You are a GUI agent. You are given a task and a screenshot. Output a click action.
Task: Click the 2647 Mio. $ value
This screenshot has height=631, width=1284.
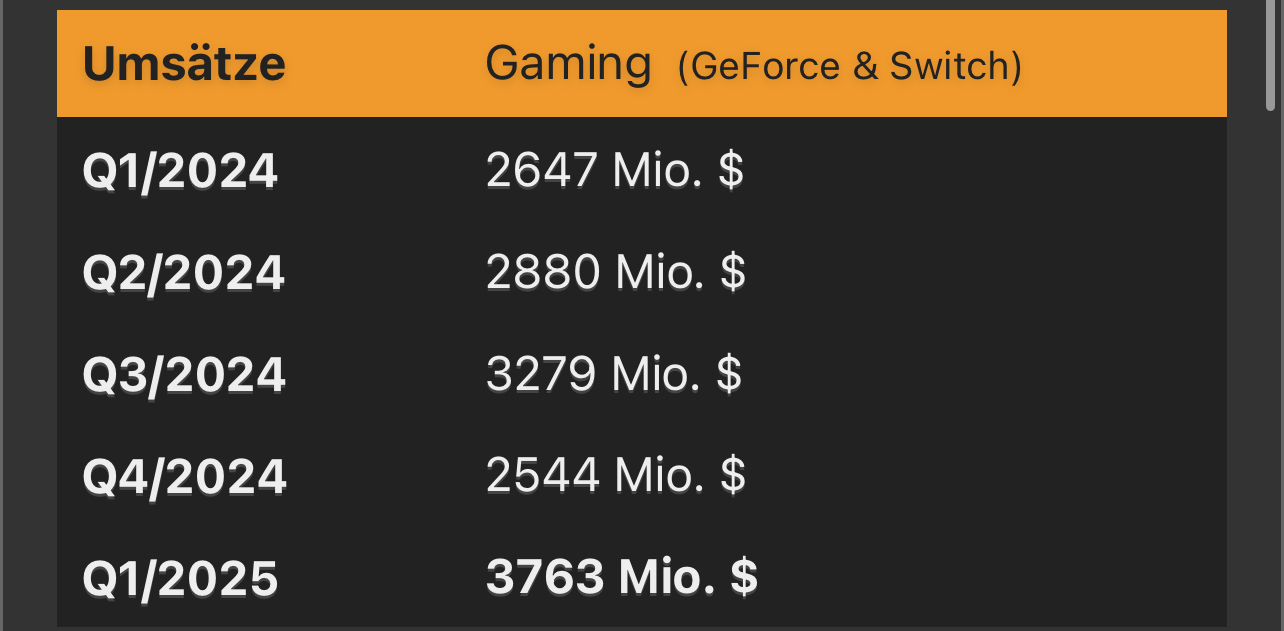click(x=615, y=171)
